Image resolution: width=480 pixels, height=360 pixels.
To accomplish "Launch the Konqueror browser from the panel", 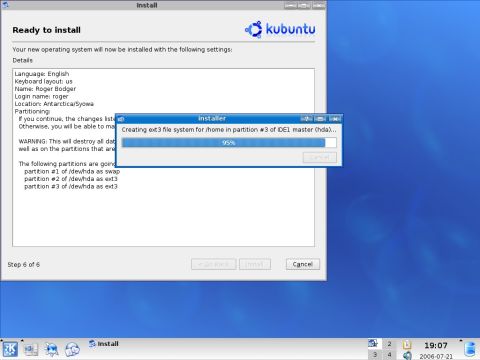I will pos(51,349).
